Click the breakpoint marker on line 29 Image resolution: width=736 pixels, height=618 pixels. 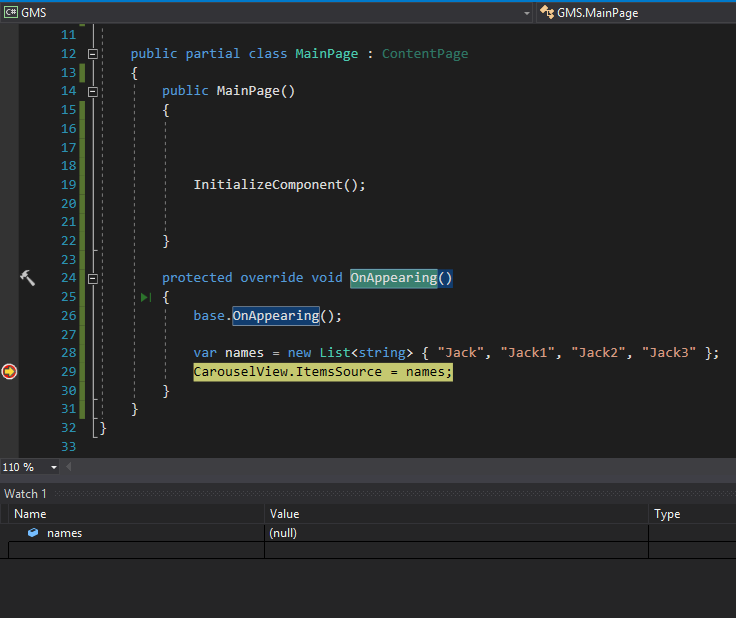9,371
